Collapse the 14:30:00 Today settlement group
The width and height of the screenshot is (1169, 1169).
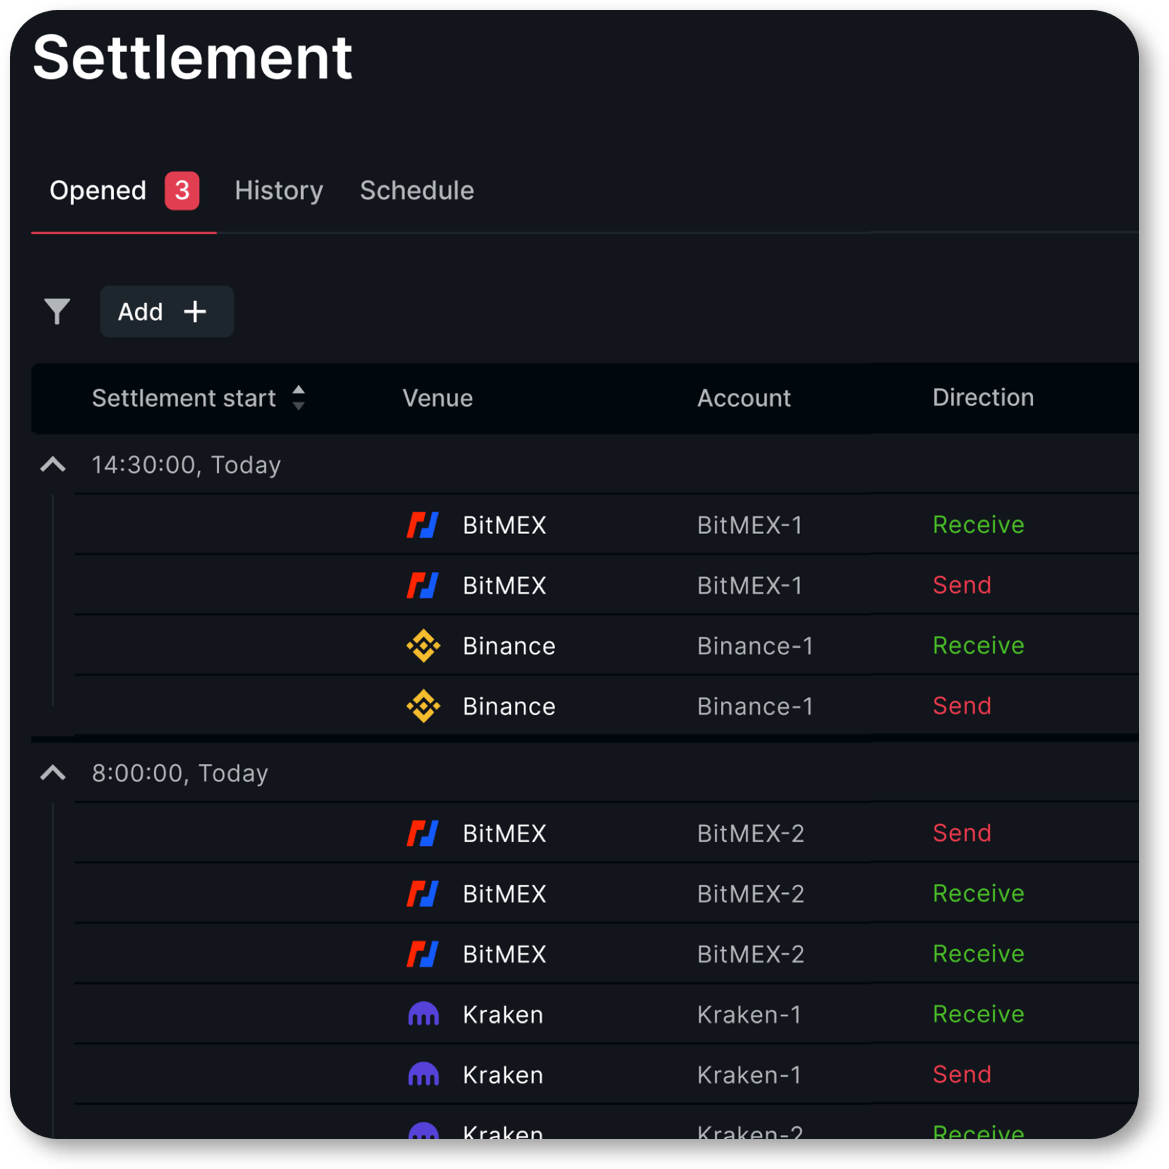[53, 465]
